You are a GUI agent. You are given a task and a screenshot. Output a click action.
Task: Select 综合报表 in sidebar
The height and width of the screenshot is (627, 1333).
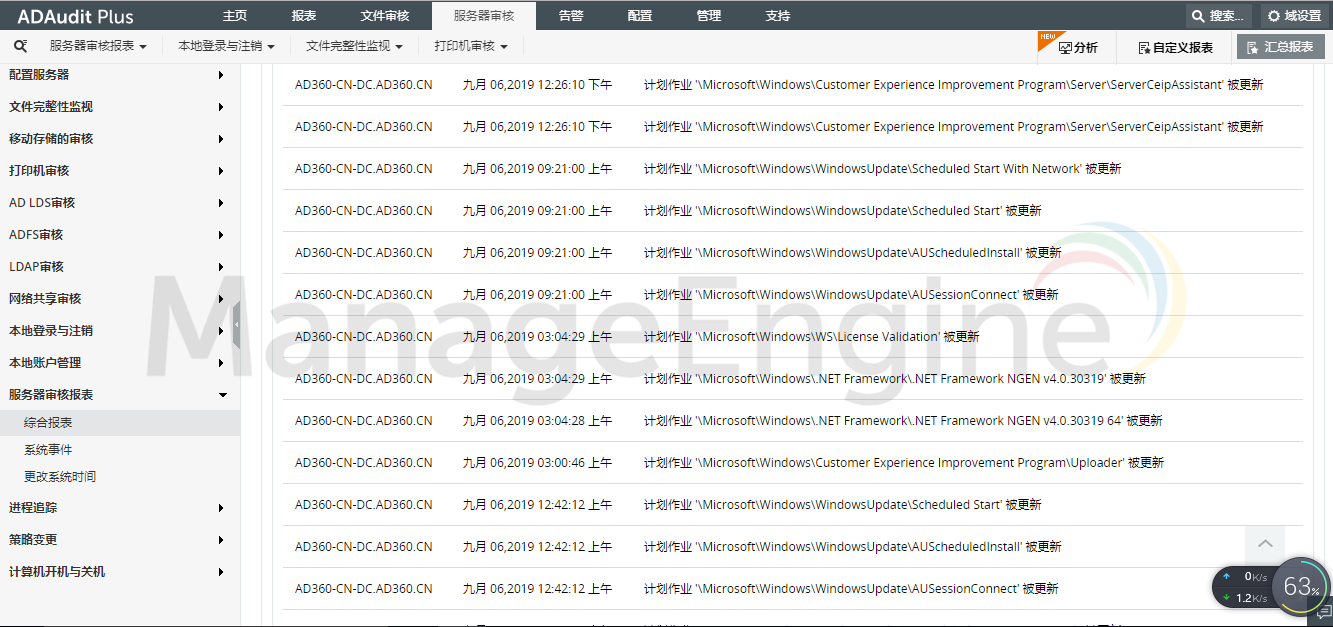tap(120, 423)
